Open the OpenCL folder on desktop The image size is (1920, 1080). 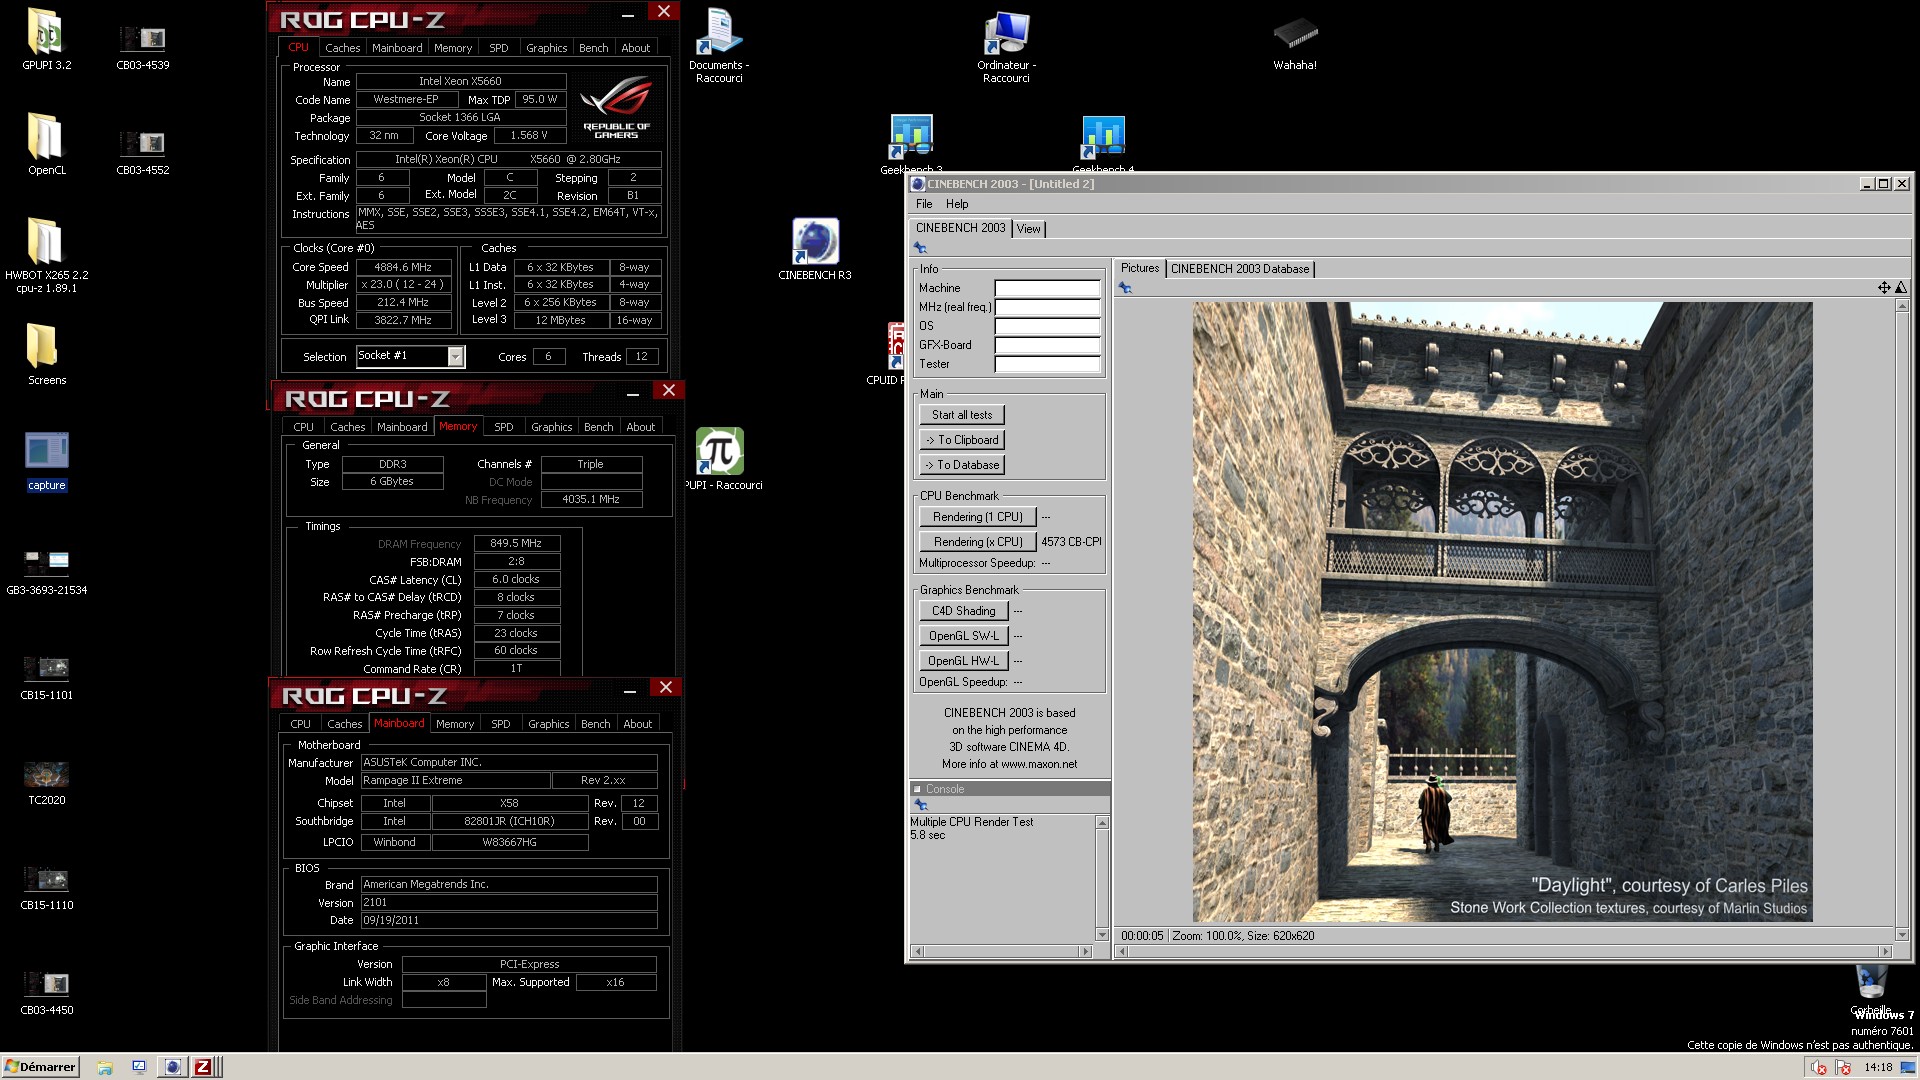click(x=46, y=145)
